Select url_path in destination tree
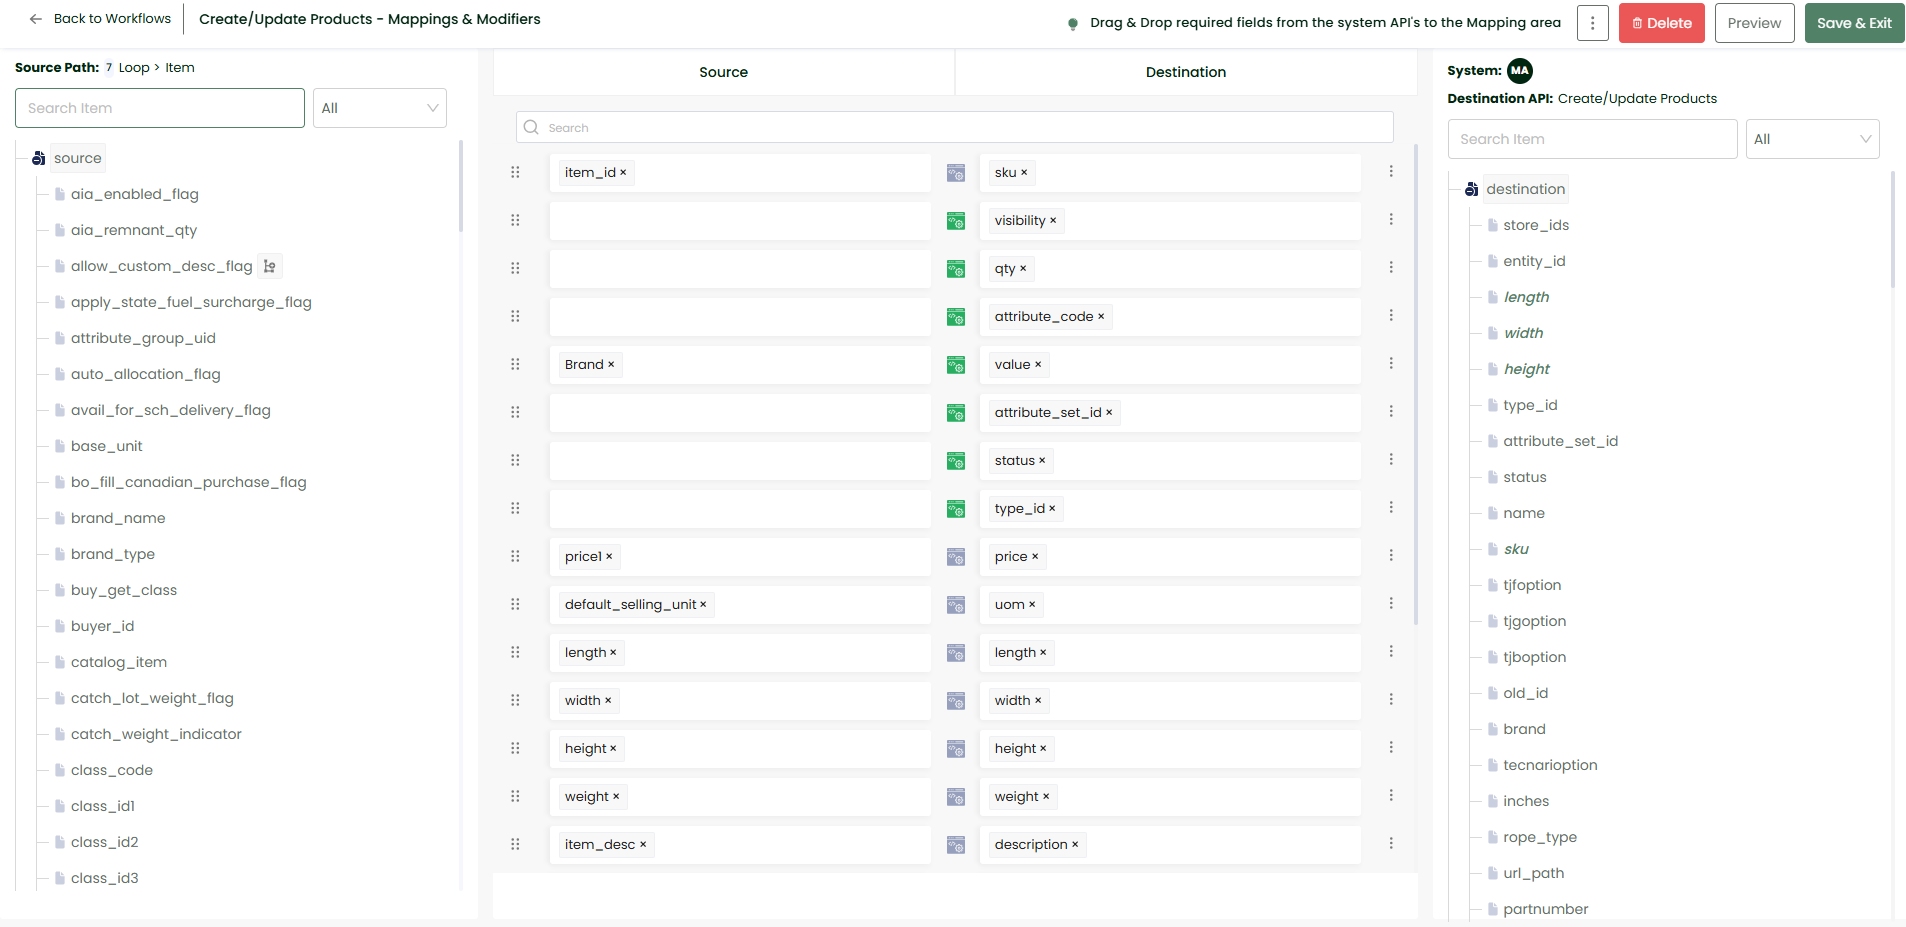The image size is (1906, 927). pyautogui.click(x=1534, y=873)
